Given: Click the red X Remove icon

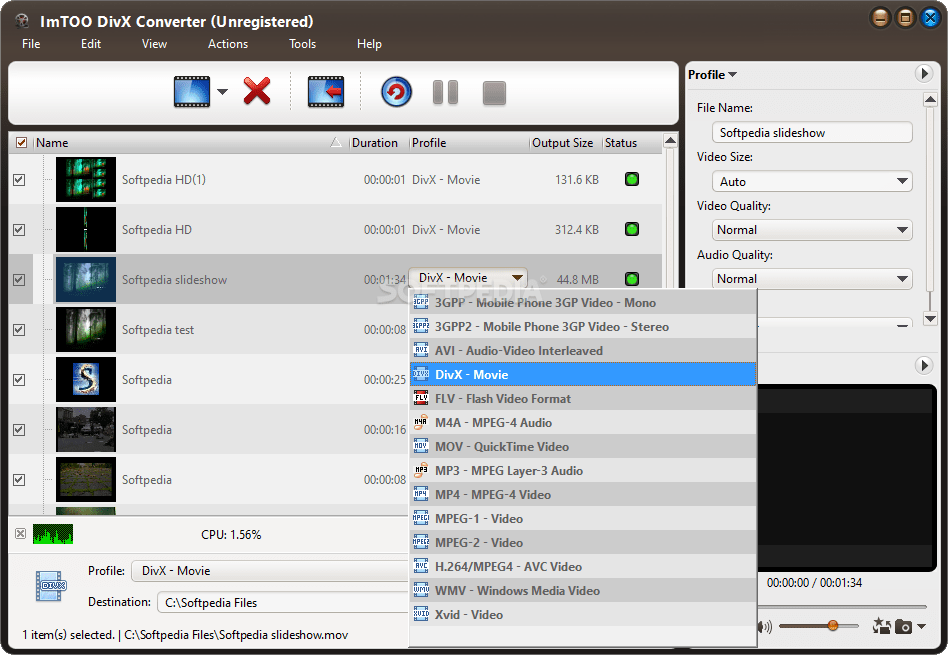Looking at the screenshot, I should [257, 91].
